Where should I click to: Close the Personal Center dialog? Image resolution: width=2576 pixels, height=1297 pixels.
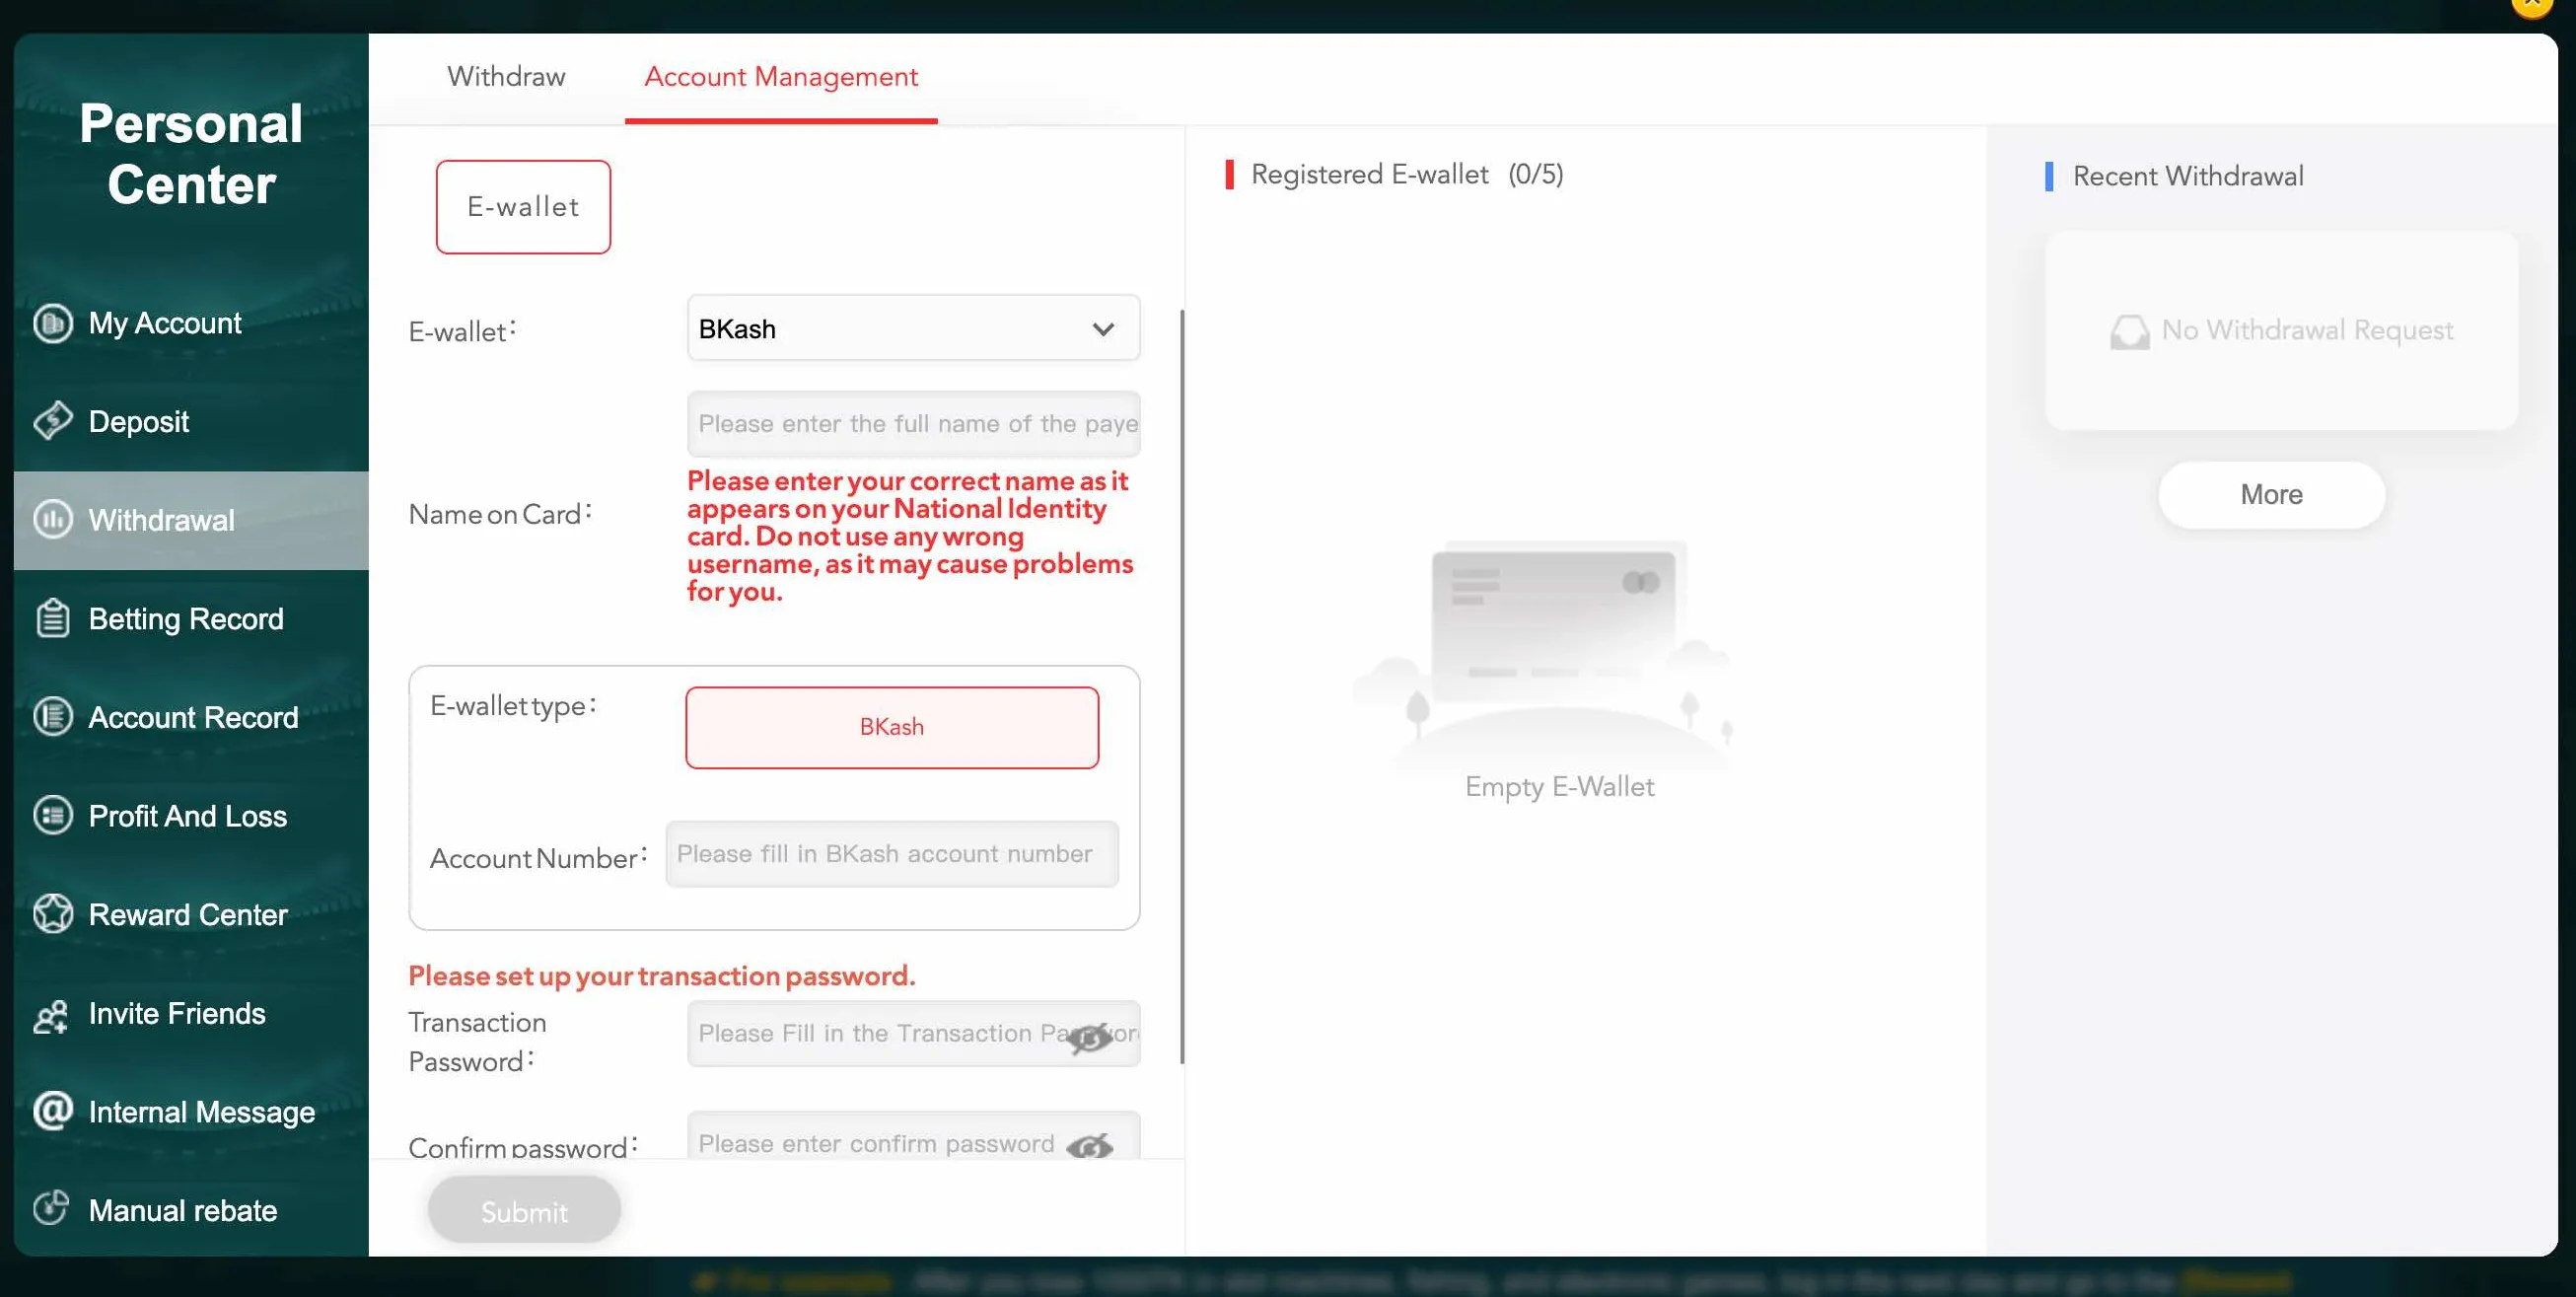(2532, 5)
